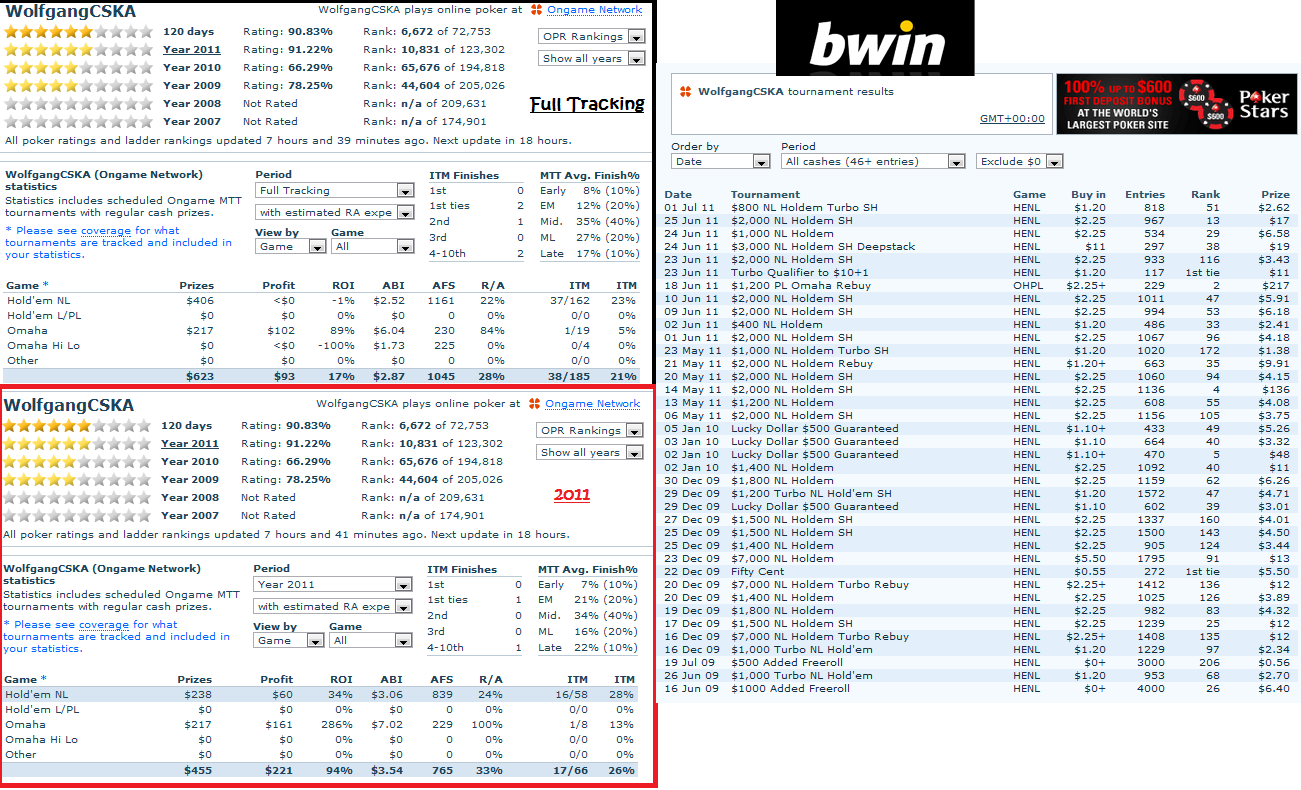Open the coverage link in top statistics
This screenshot has width=1301, height=790.
105,231
